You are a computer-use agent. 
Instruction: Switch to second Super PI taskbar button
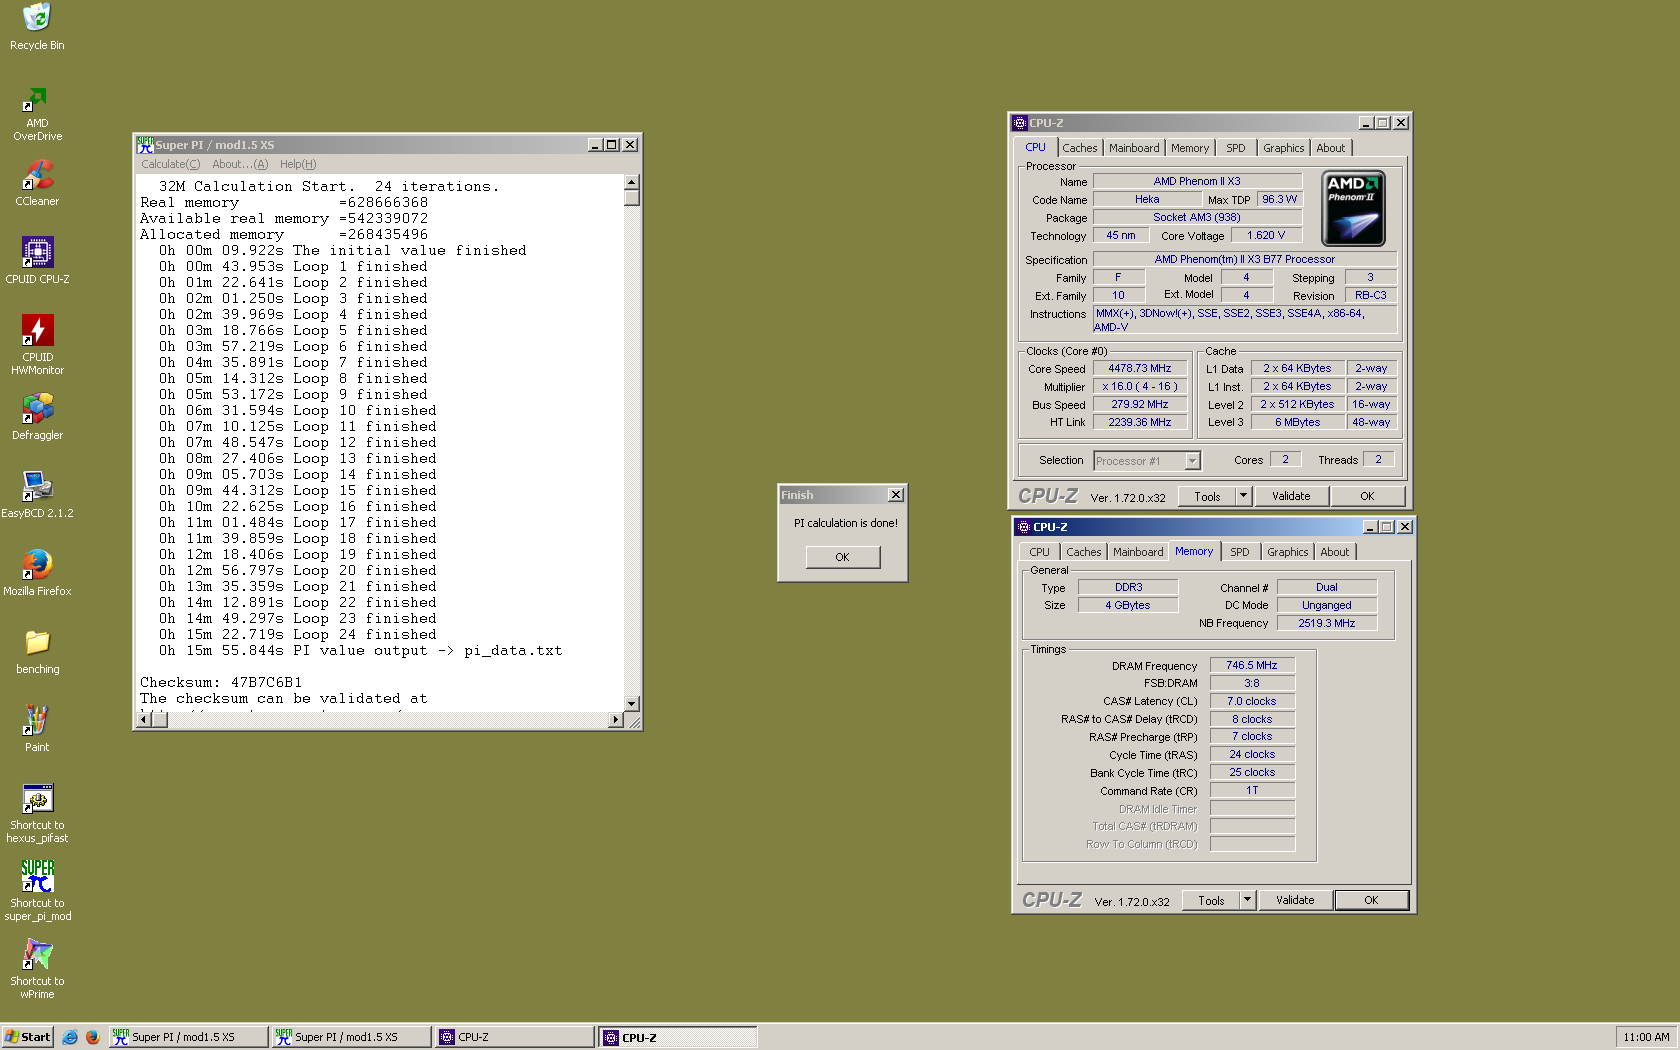pyautogui.click(x=351, y=1037)
